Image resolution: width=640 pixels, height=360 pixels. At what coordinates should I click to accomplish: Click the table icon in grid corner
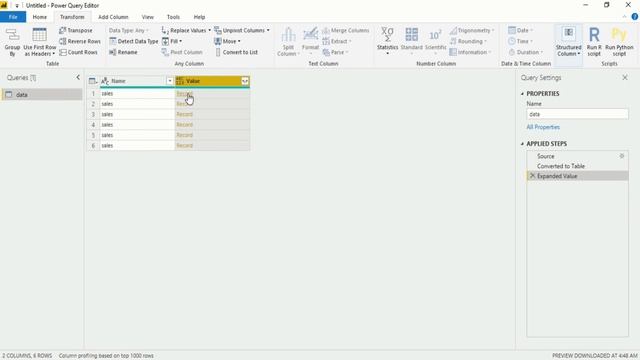coord(93,81)
